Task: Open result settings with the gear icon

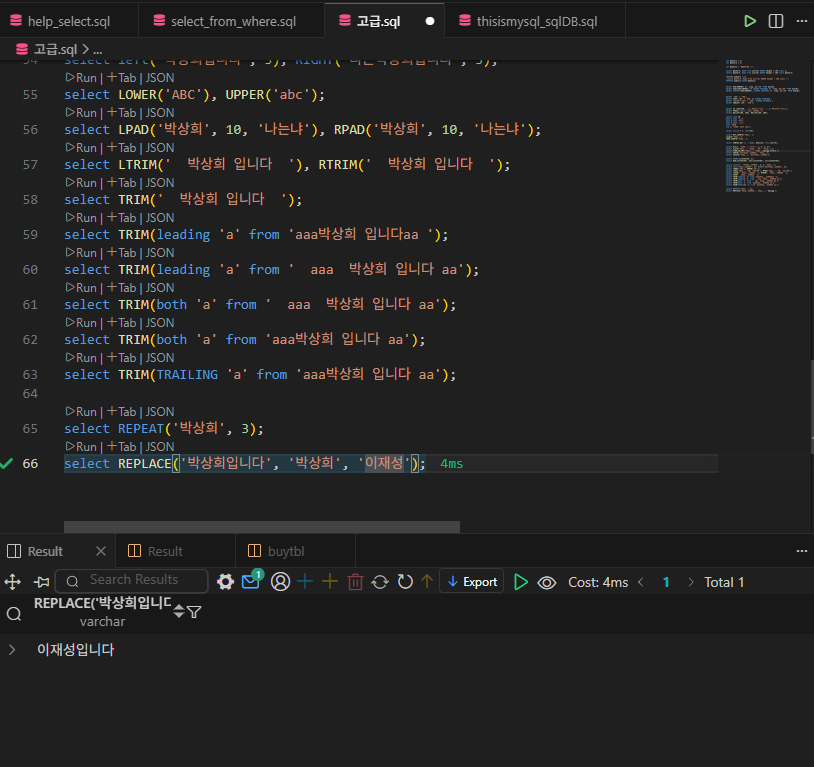Action: (x=225, y=582)
